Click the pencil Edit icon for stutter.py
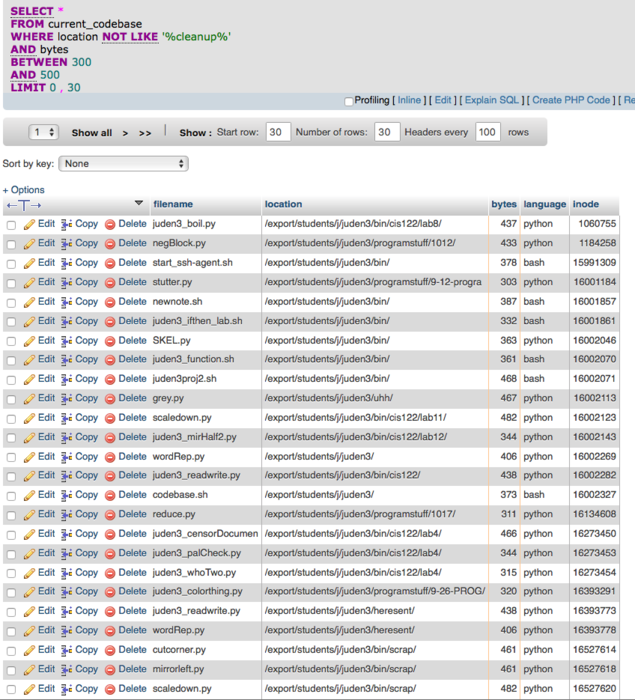Screen dimensions: 635x700 tap(29, 282)
